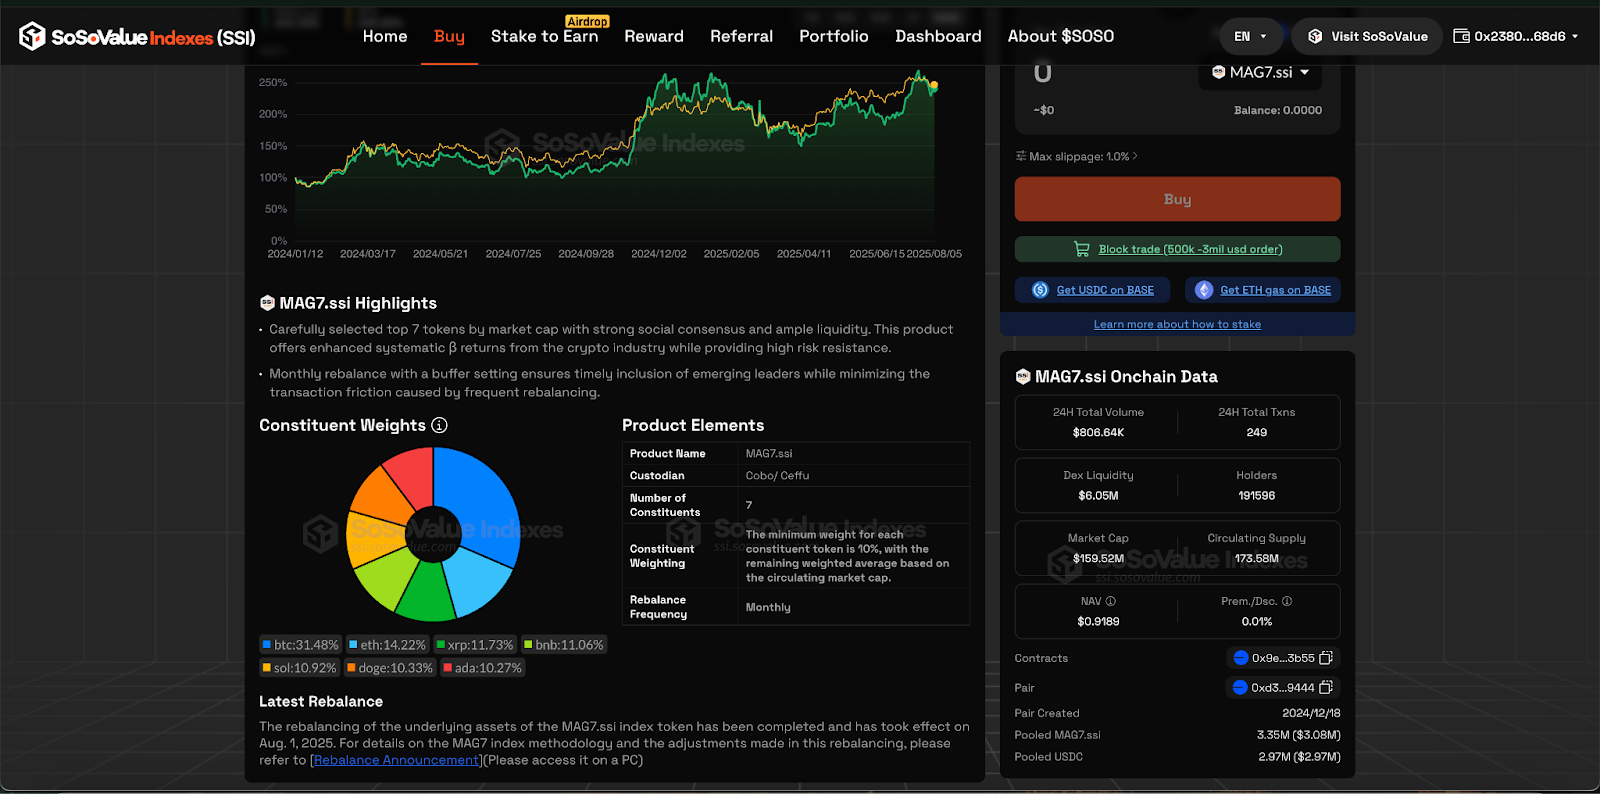
Task: Click the MAG7.ssi Highlights heading icon
Action: click(267, 303)
